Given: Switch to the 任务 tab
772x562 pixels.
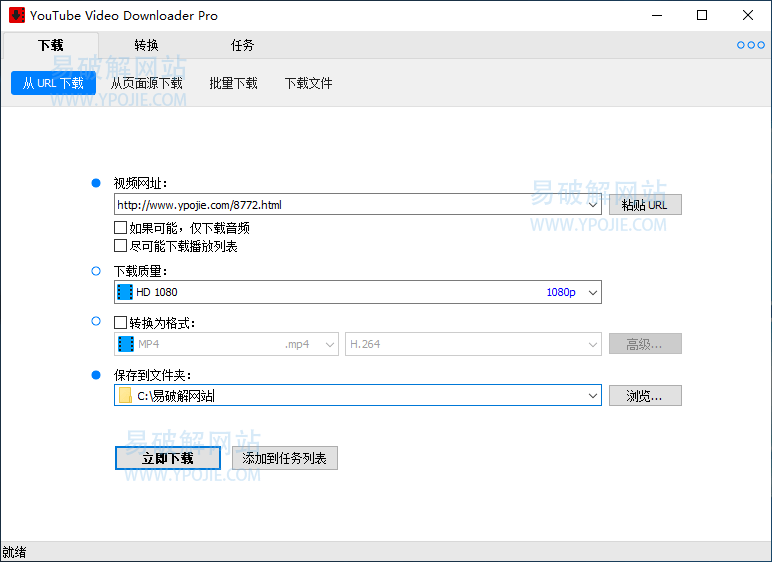Looking at the screenshot, I should (x=242, y=46).
